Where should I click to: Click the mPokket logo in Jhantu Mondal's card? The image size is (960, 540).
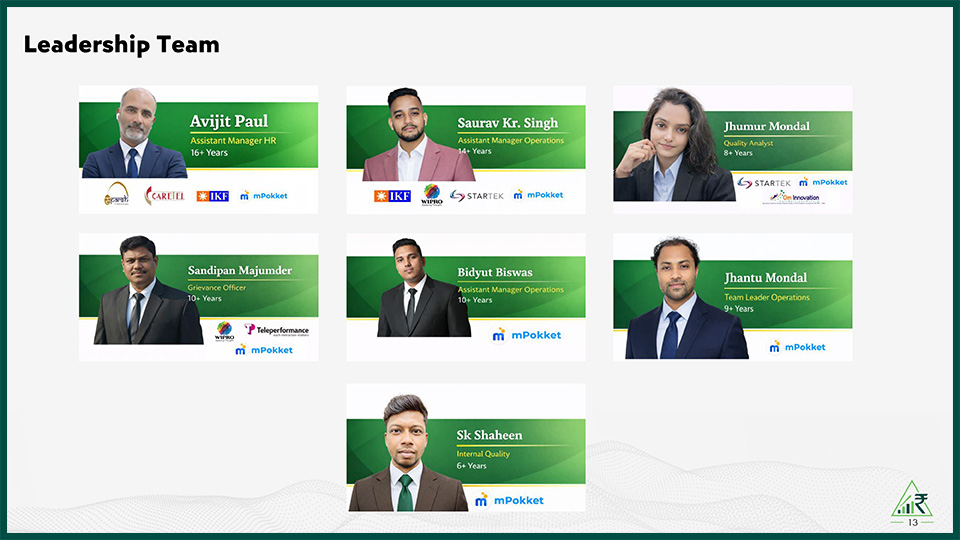(797, 347)
